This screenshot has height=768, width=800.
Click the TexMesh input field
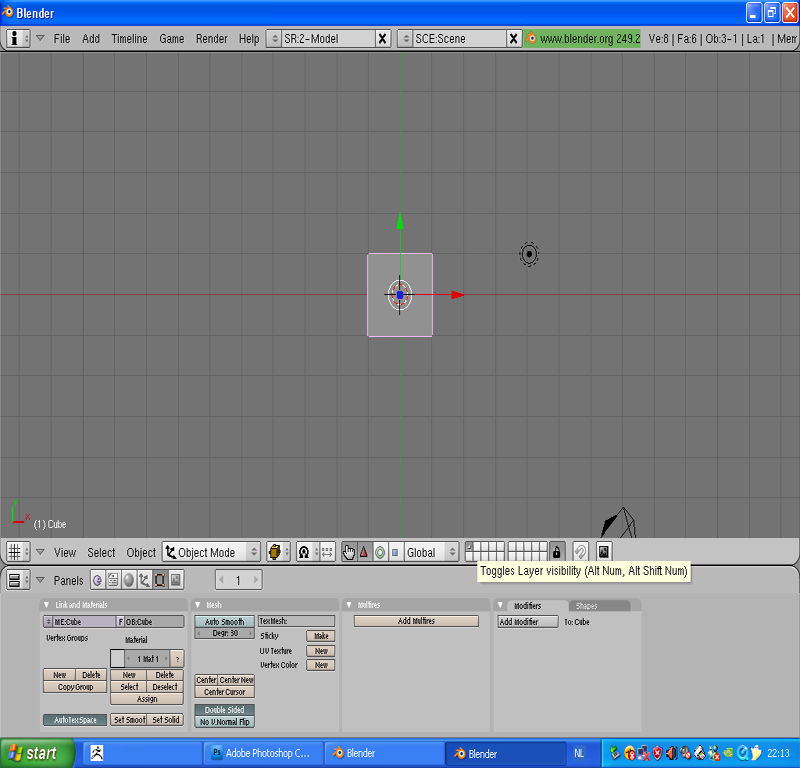pyautogui.click(x=296, y=621)
